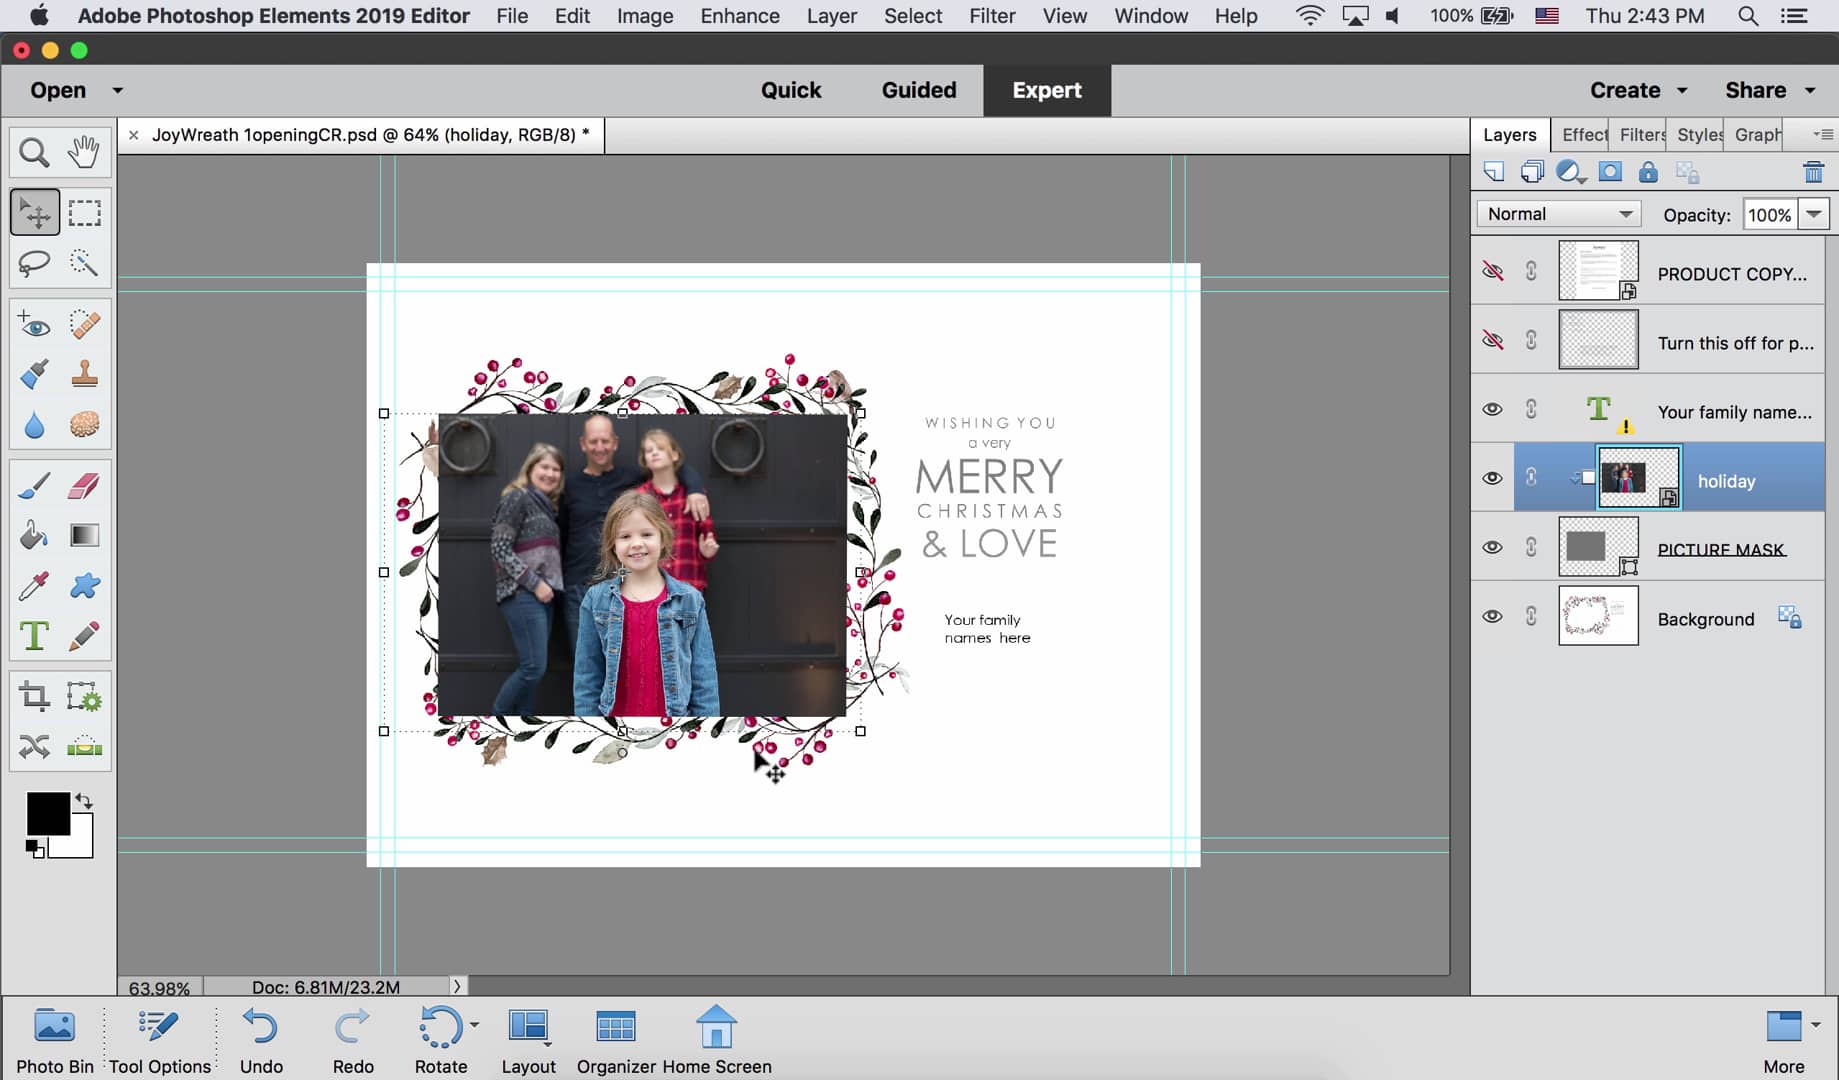The height and width of the screenshot is (1080, 1839).
Task: Open the Enhance menu
Action: (x=740, y=16)
